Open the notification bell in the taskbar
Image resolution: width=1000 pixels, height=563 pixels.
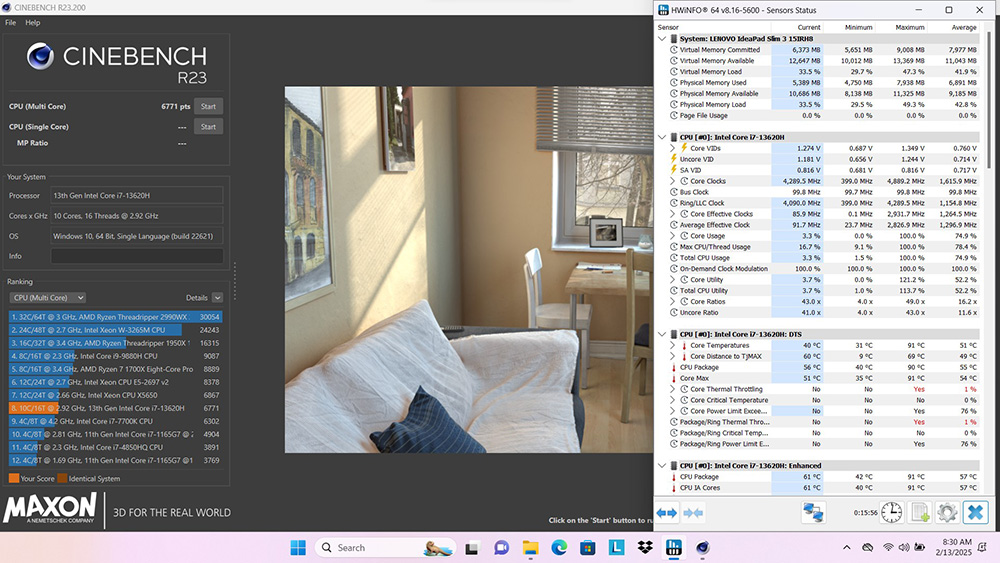click(983, 548)
